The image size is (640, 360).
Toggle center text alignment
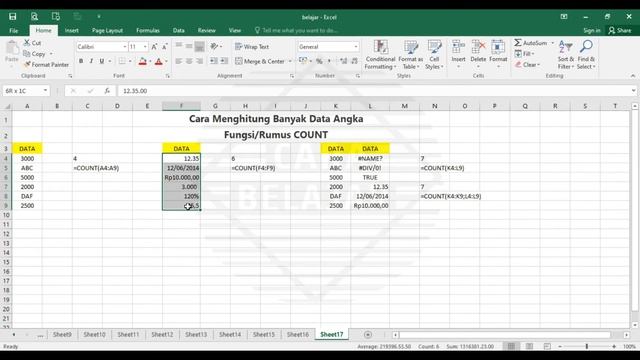coord(189,61)
